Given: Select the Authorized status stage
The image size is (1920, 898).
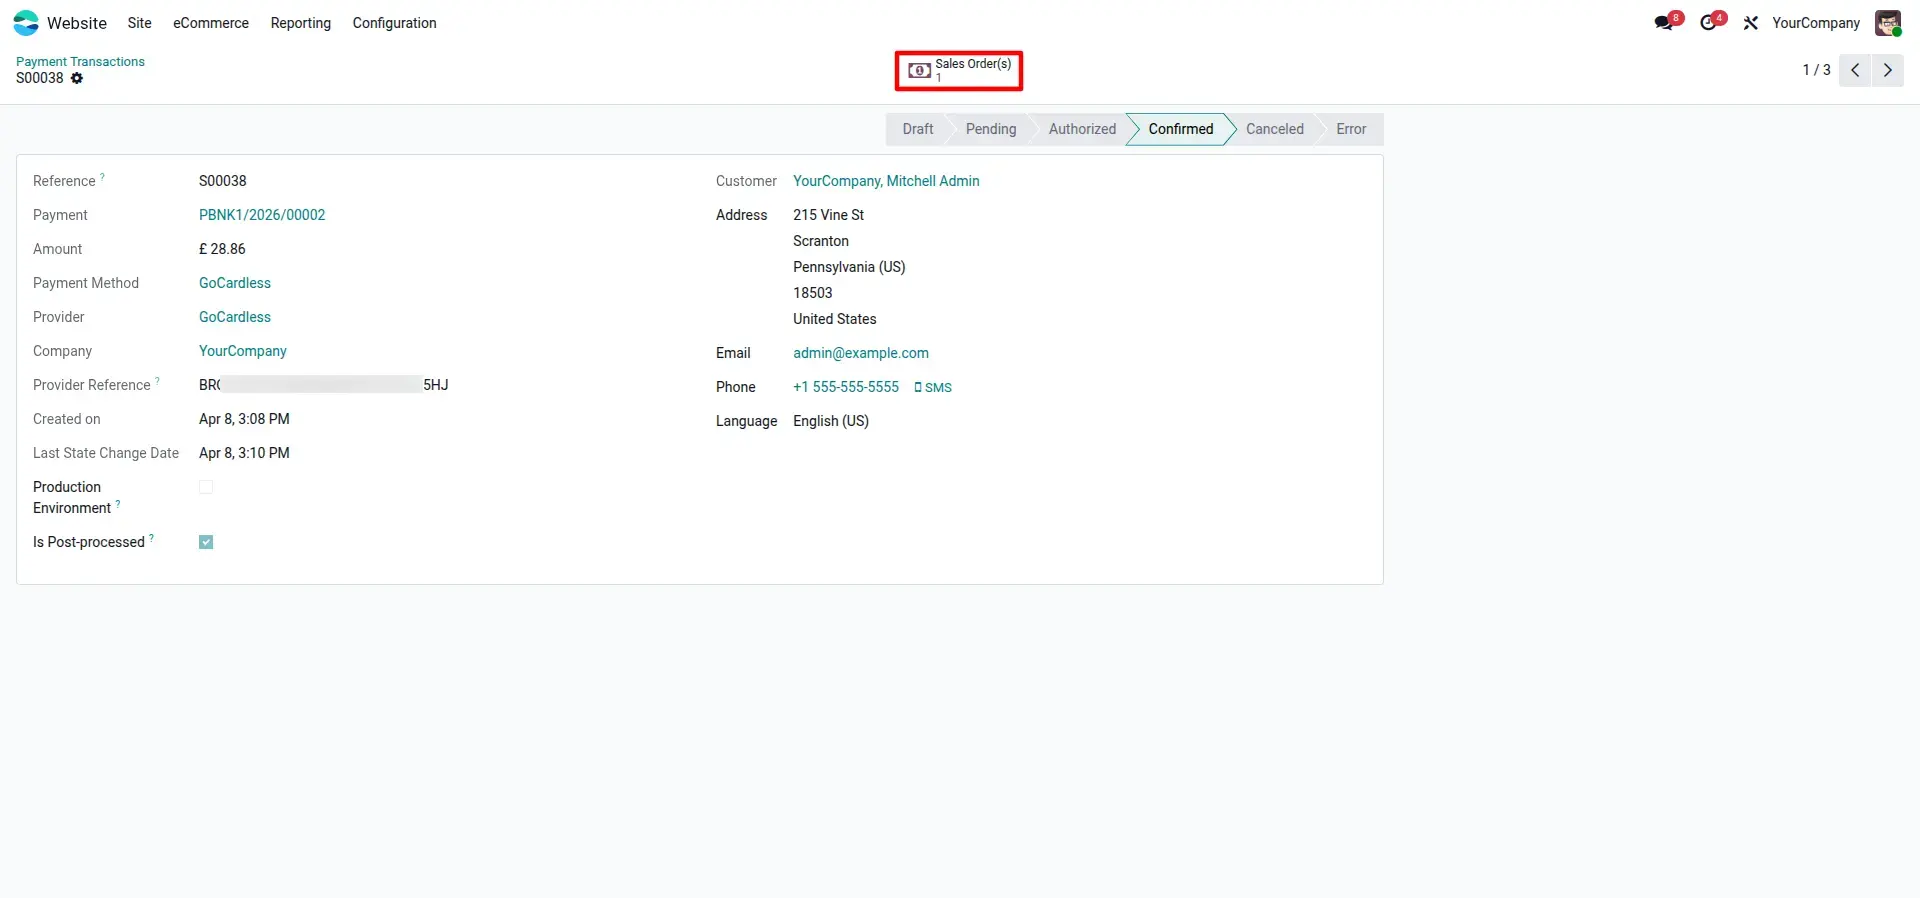Looking at the screenshot, I should point(1082,129).
